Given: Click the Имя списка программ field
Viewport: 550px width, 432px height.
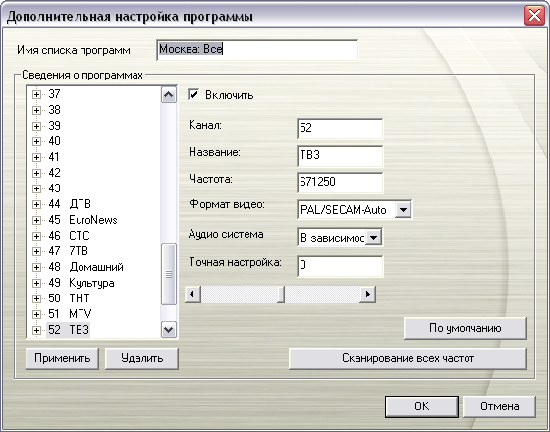Looking at the screenshot, I should tap(257, 50).
